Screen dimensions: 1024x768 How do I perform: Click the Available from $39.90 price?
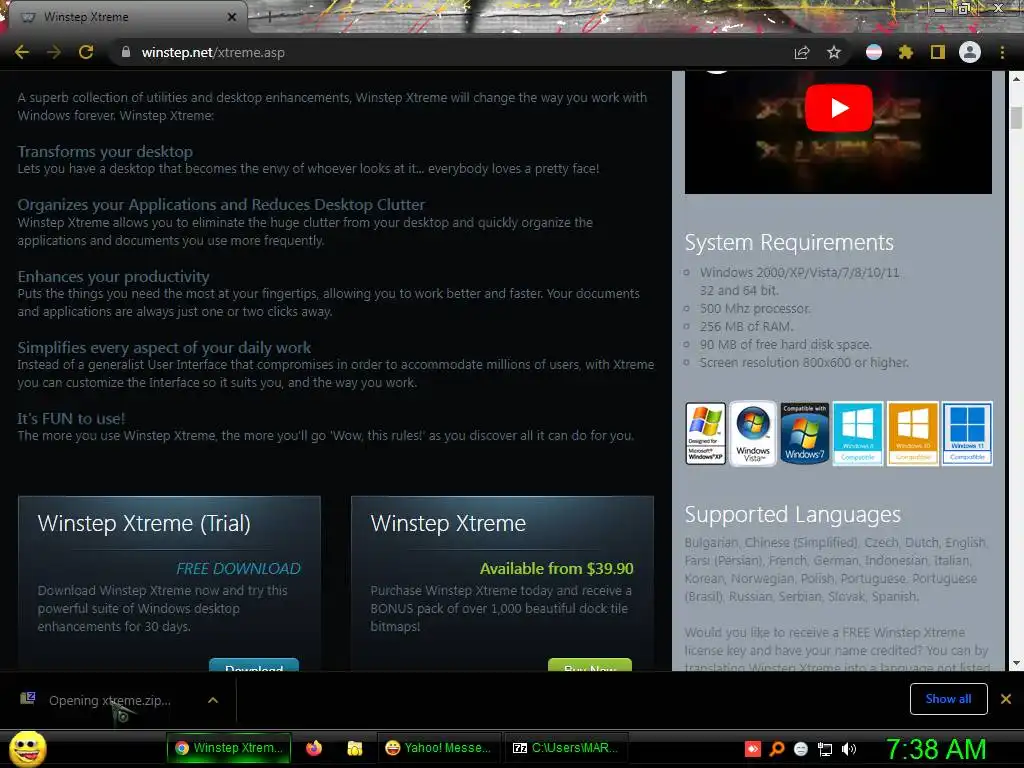click(556, 569)
